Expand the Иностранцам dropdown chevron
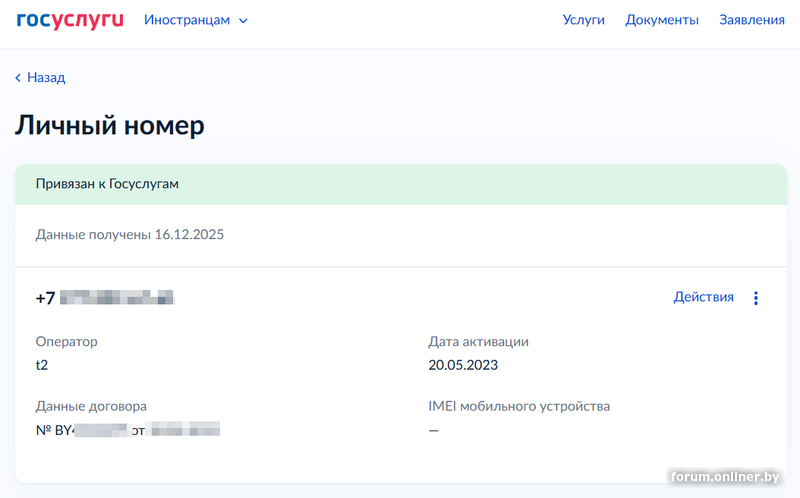The width and height of the screenshot is (800, 498). coord(243,21)
